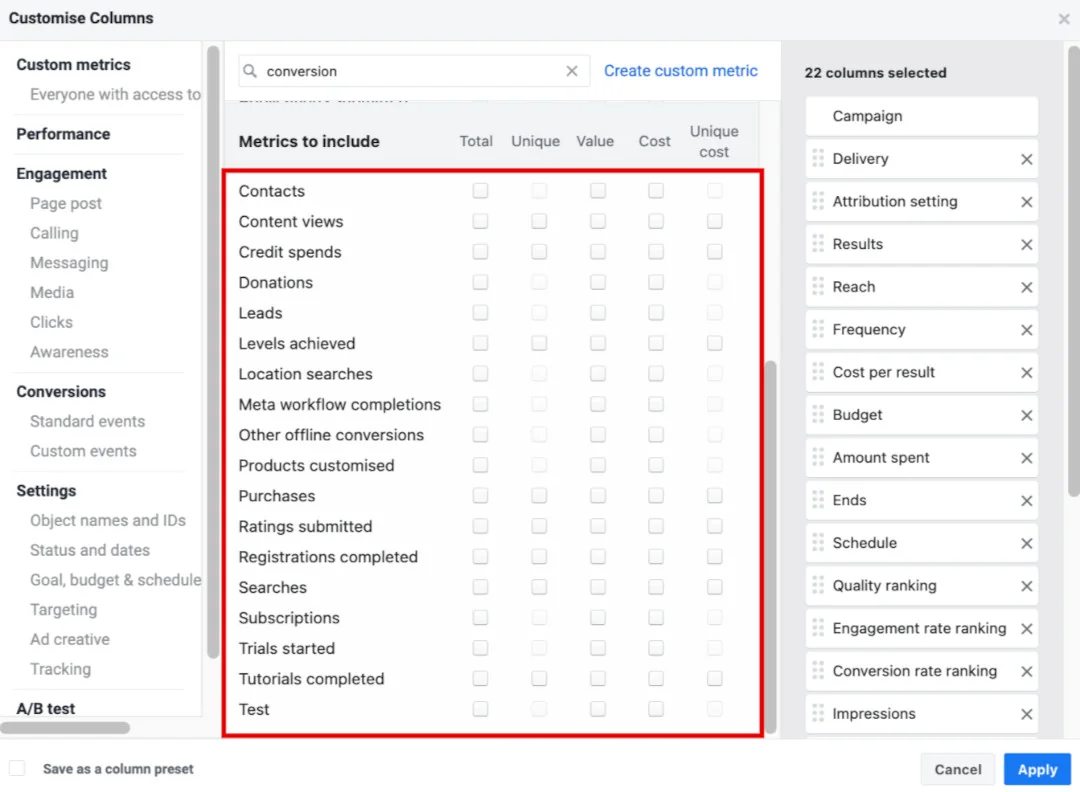Viewport: 1080px width, 792px height.
Task: Click the search magnifier icon
Action: (x=250, y=71)
